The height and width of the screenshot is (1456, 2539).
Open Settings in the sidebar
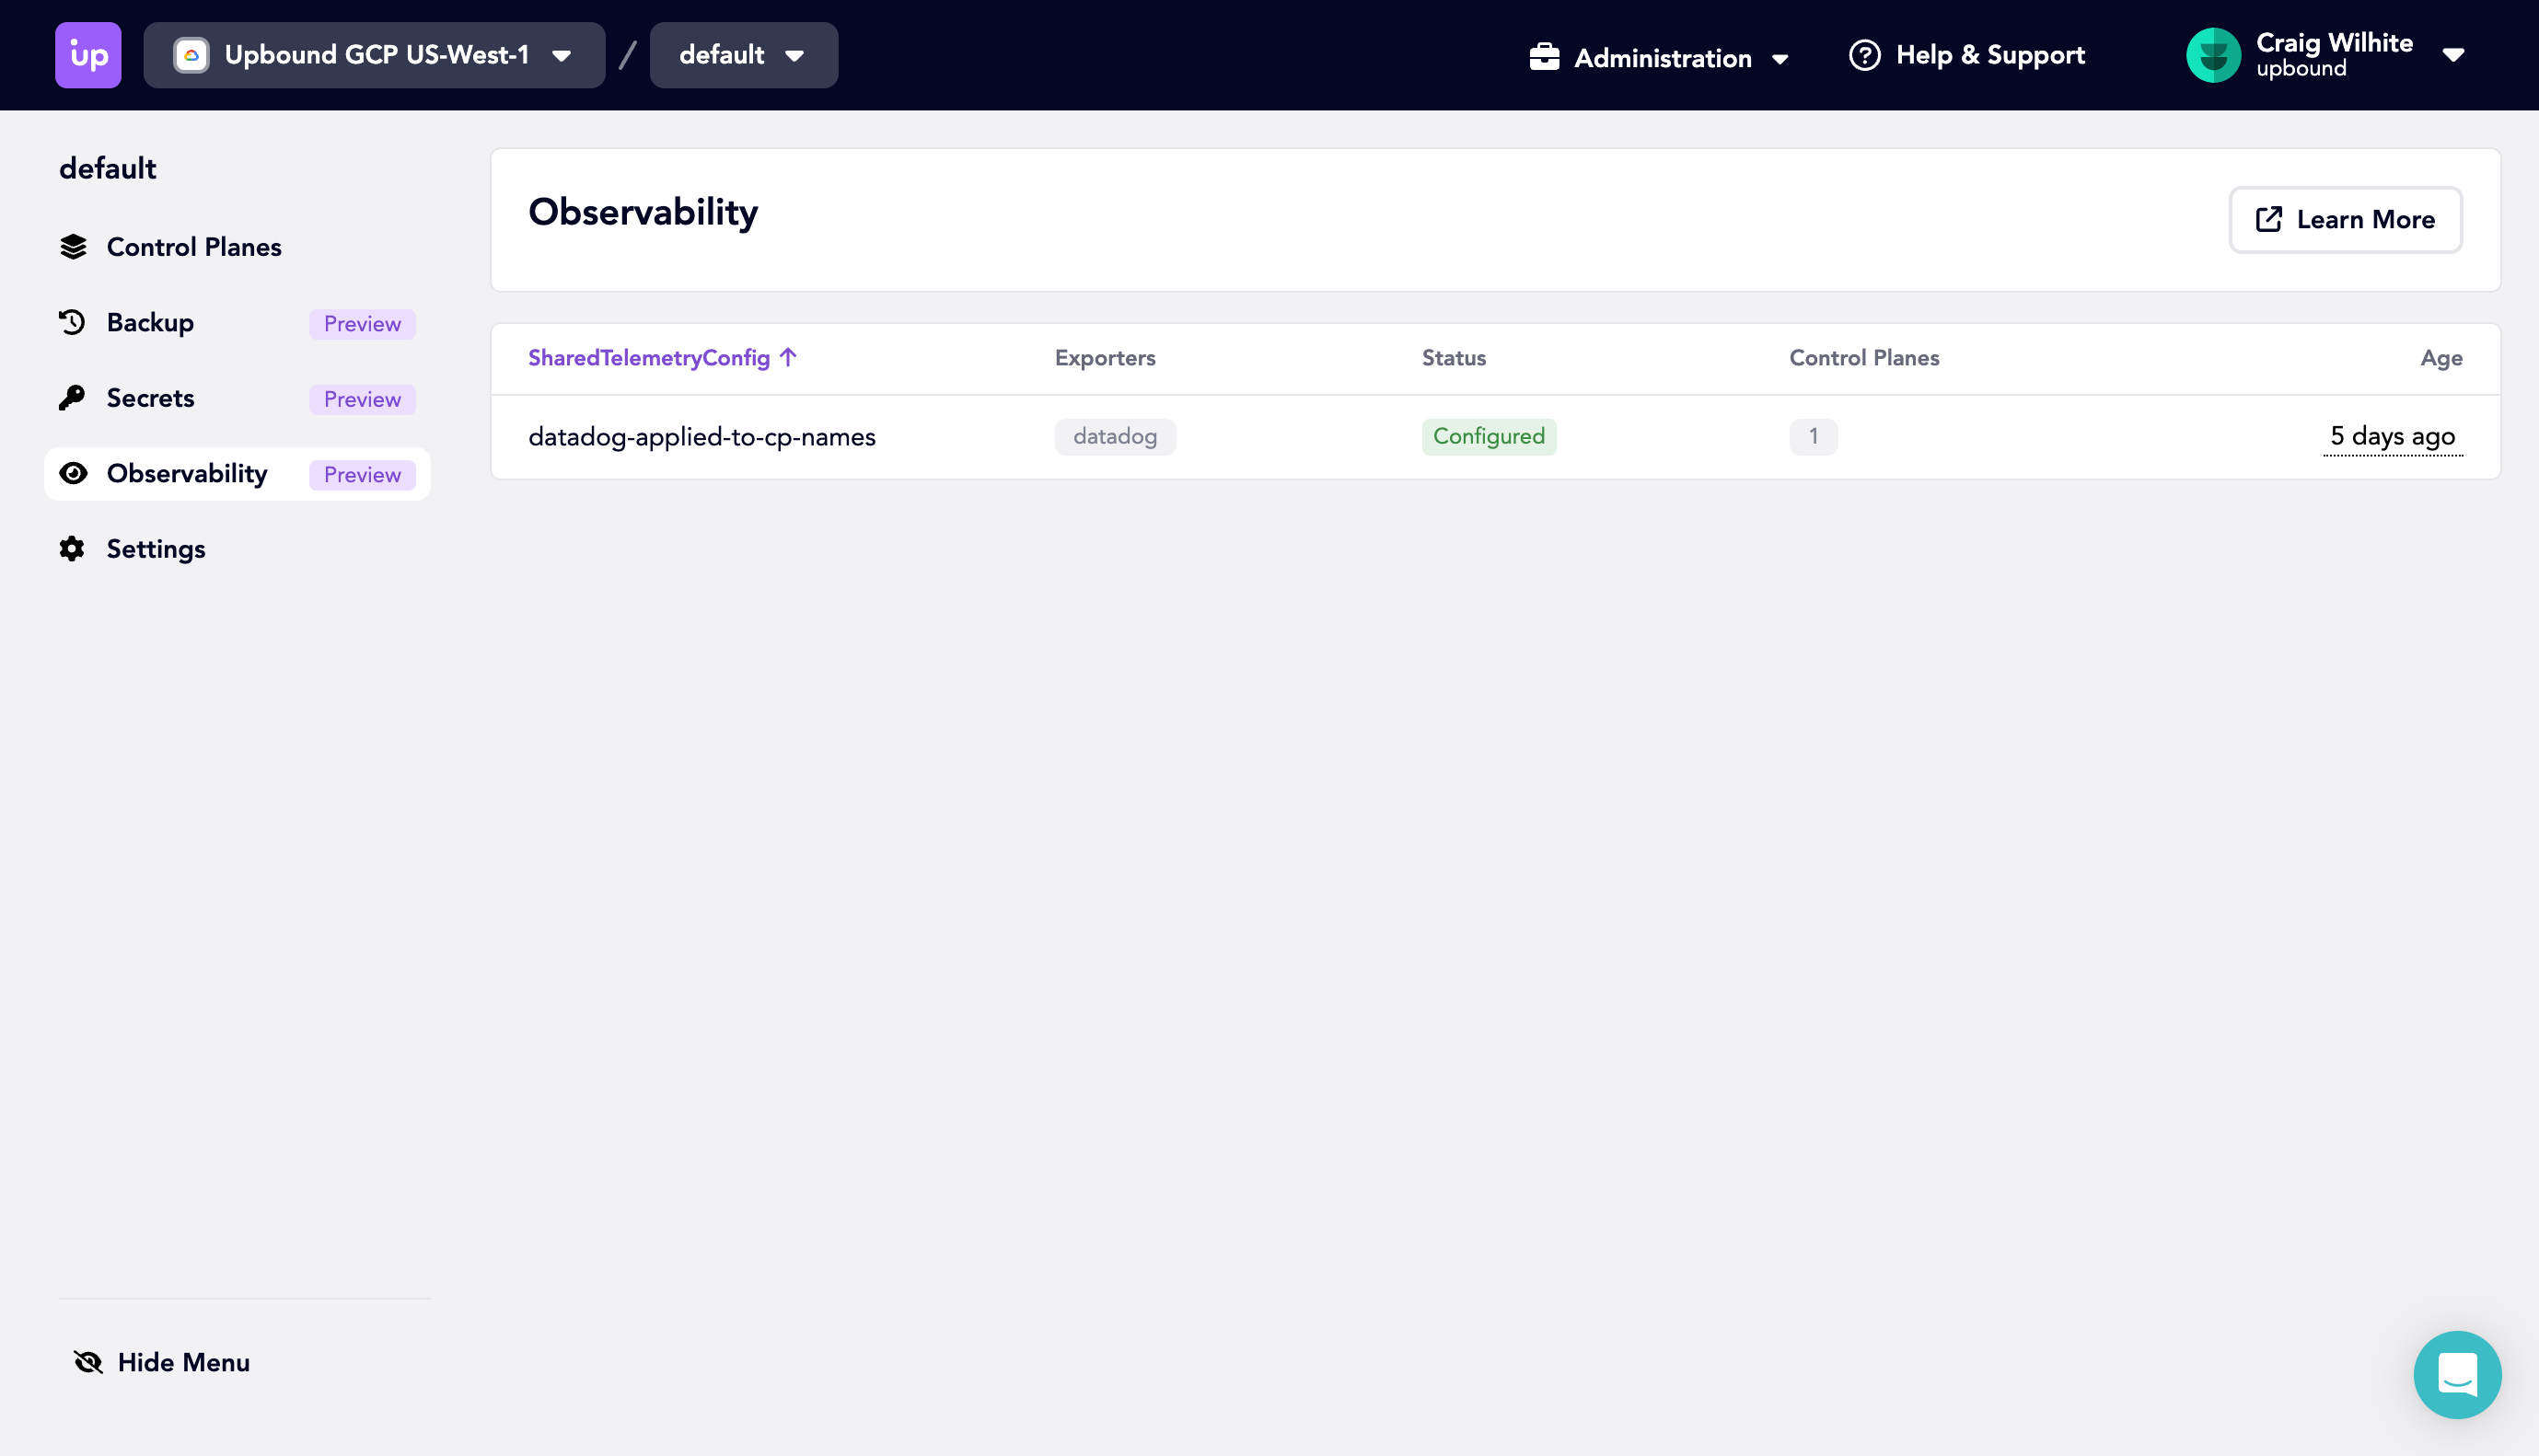[x=237, y=549]
